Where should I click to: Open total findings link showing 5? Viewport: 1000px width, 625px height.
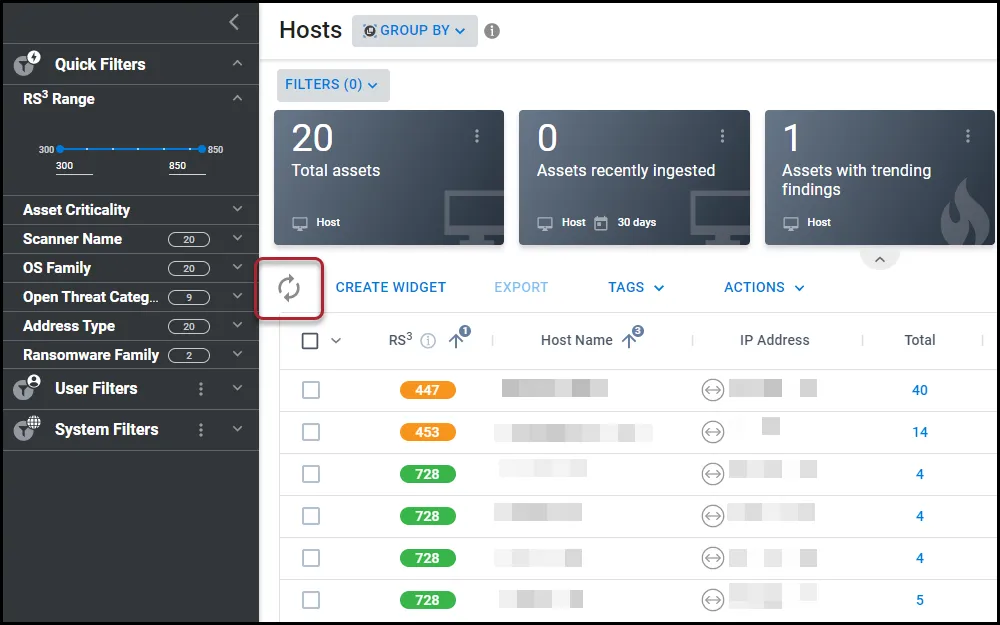click(920, 600)
